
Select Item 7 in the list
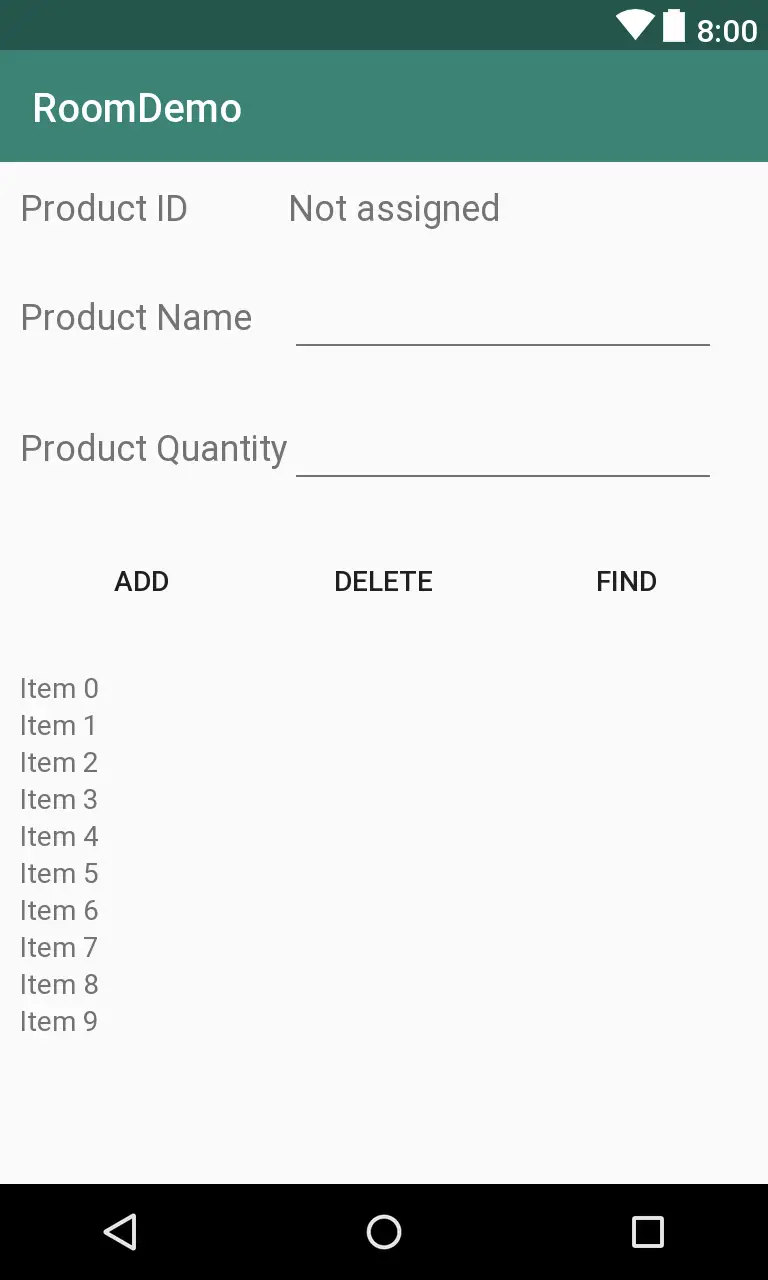(59, 948)
